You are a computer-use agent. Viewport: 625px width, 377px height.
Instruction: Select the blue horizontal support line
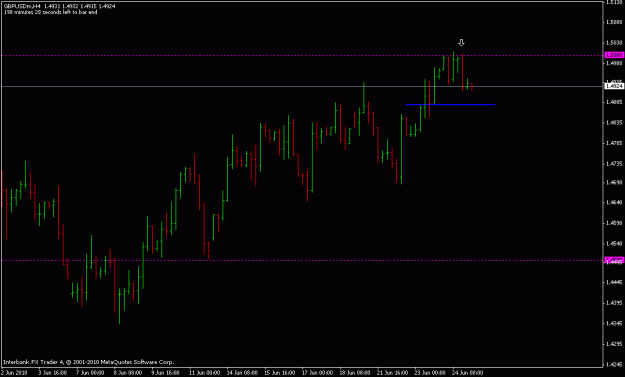[x=450, y=104]
